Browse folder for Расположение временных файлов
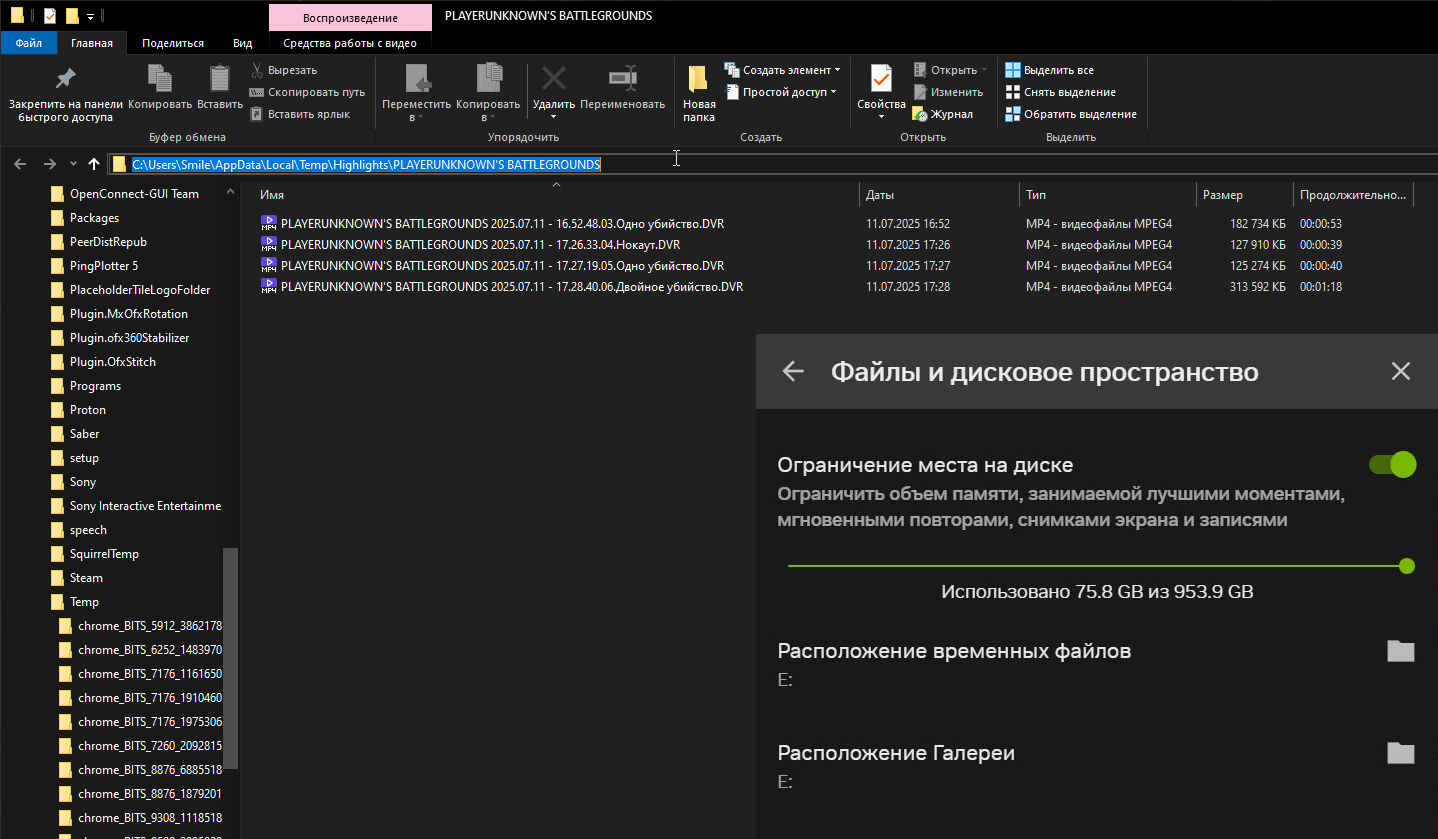Viewport: 1438px width, 839px height. (x=1401, y=651)
